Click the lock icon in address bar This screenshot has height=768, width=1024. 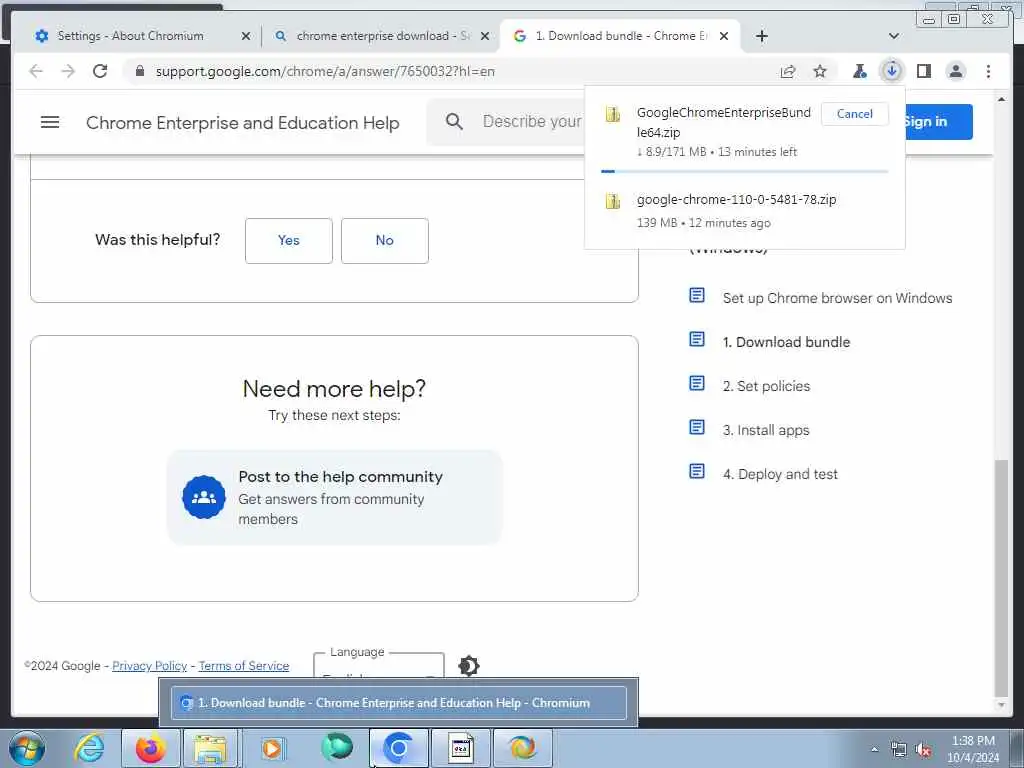[139, 71]
